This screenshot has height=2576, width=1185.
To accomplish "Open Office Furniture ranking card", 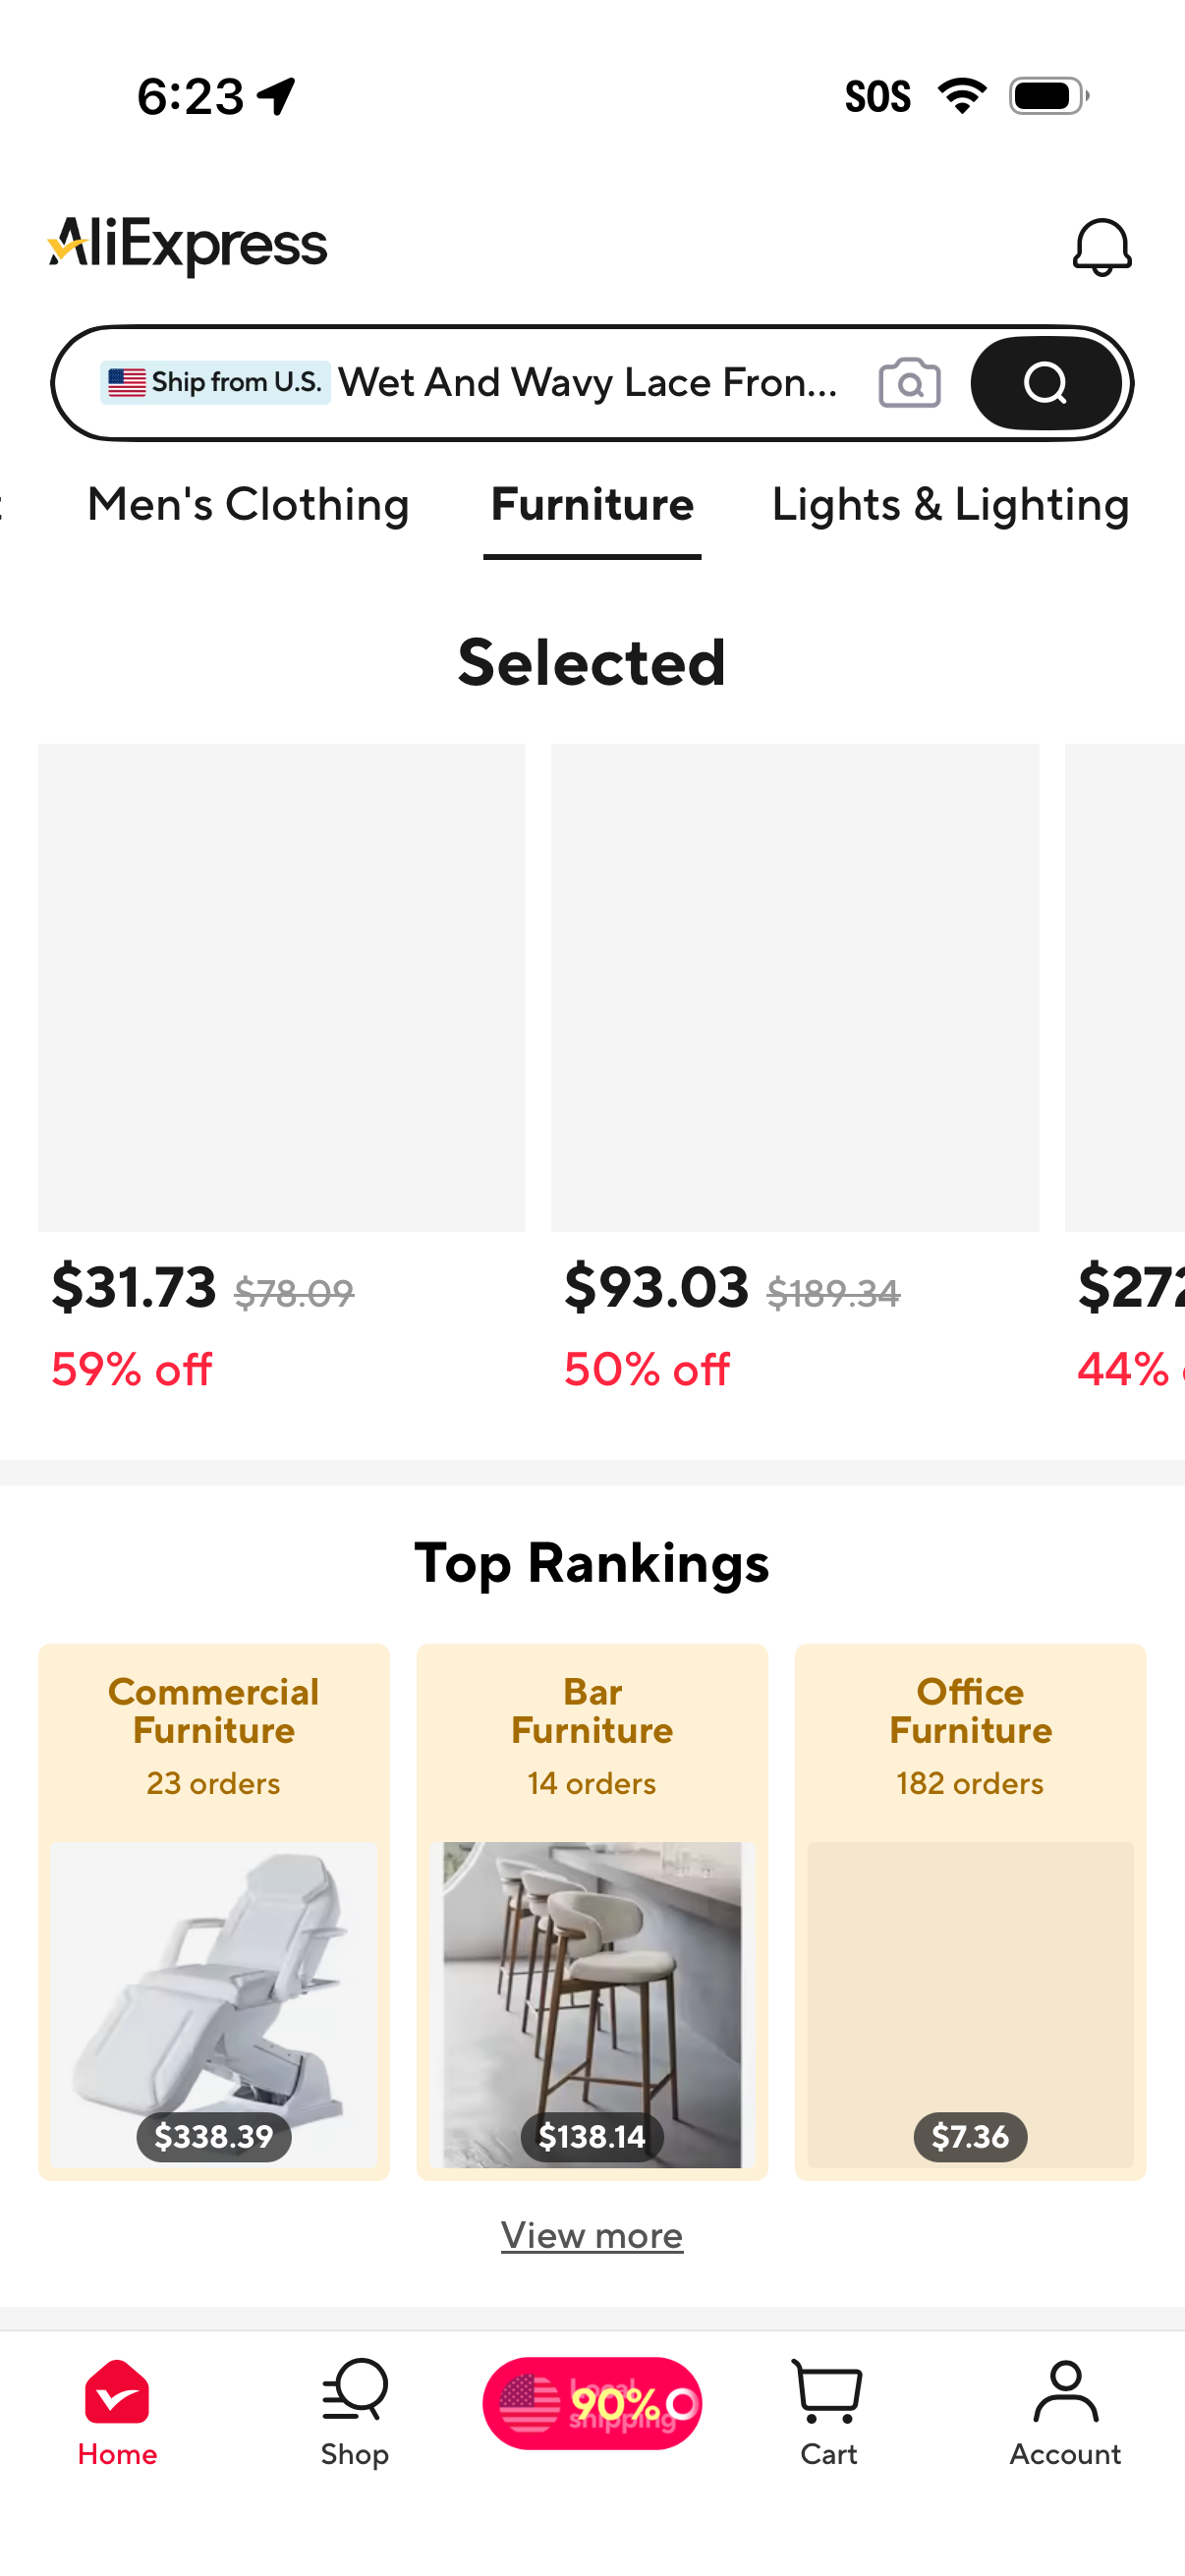I will pyautogui.click(x=970, y=1910).
